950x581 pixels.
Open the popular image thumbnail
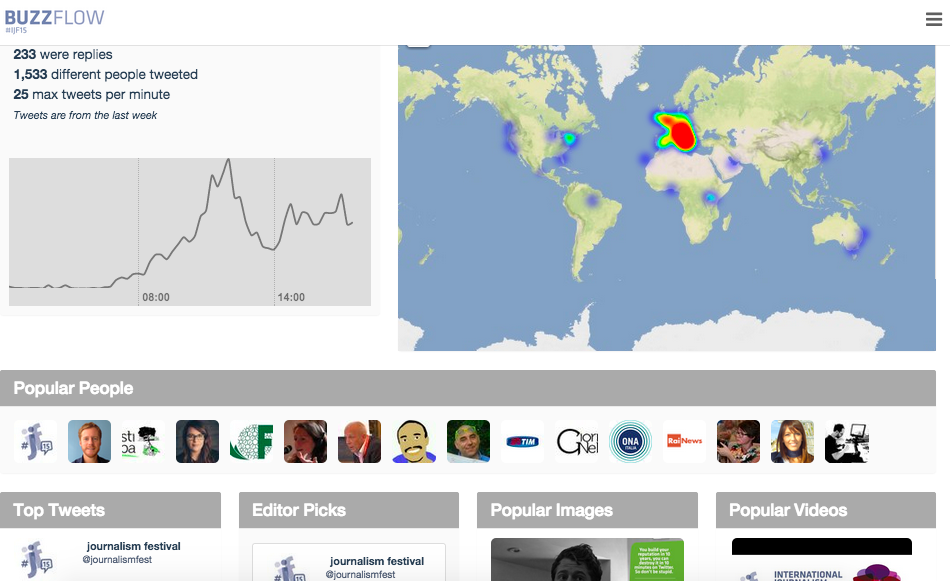coord(587,560)
